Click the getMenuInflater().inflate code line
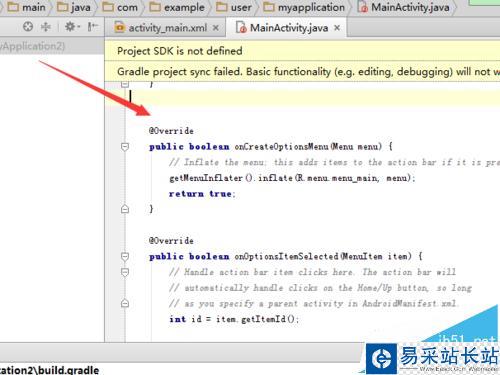The image size is (500, 375). 292,178
